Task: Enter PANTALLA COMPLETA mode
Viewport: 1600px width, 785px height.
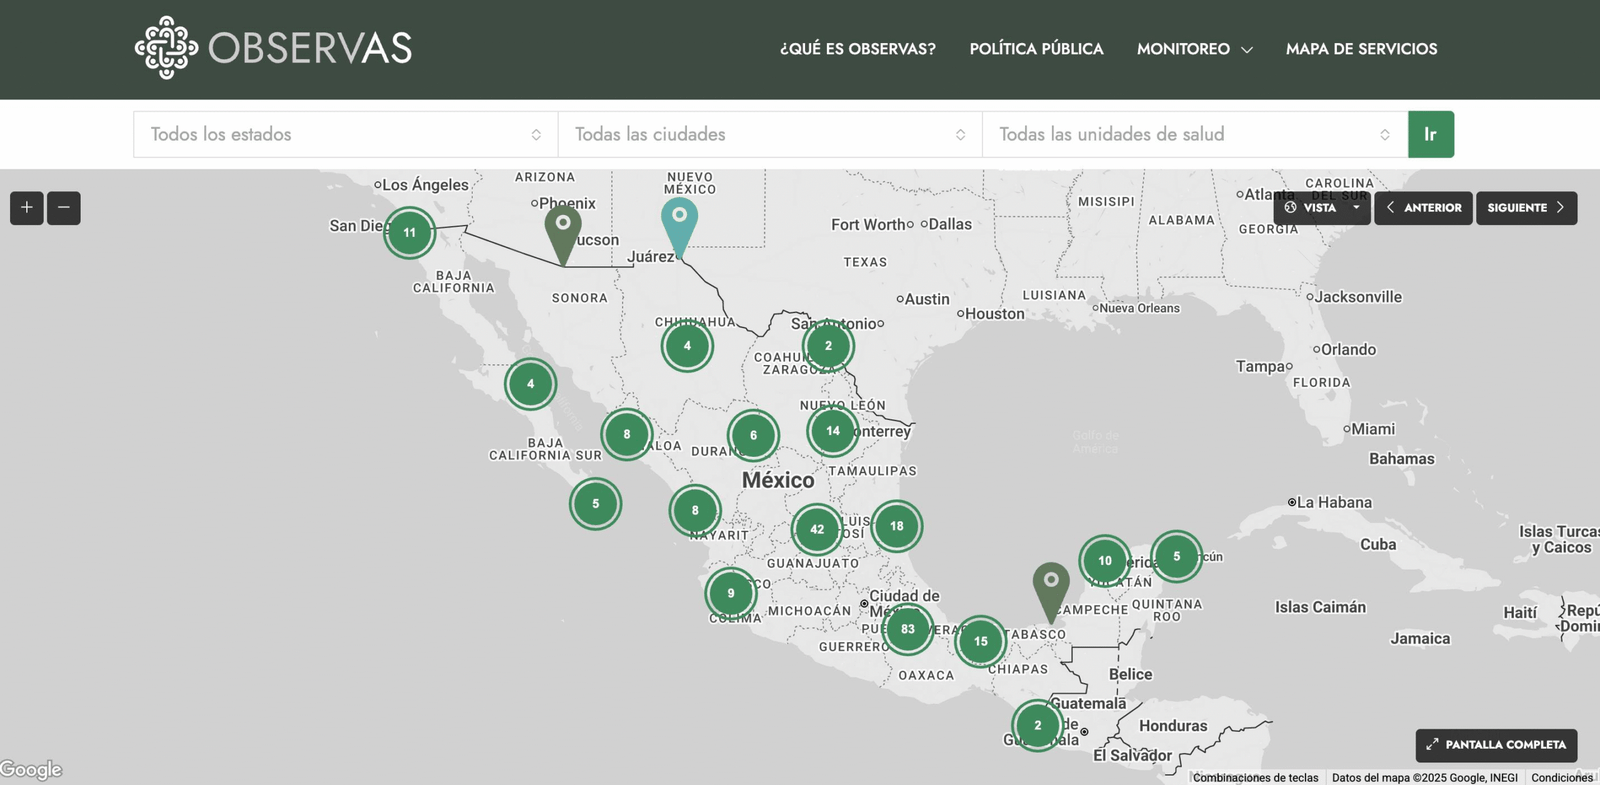Action: (x=1496, y=745)
